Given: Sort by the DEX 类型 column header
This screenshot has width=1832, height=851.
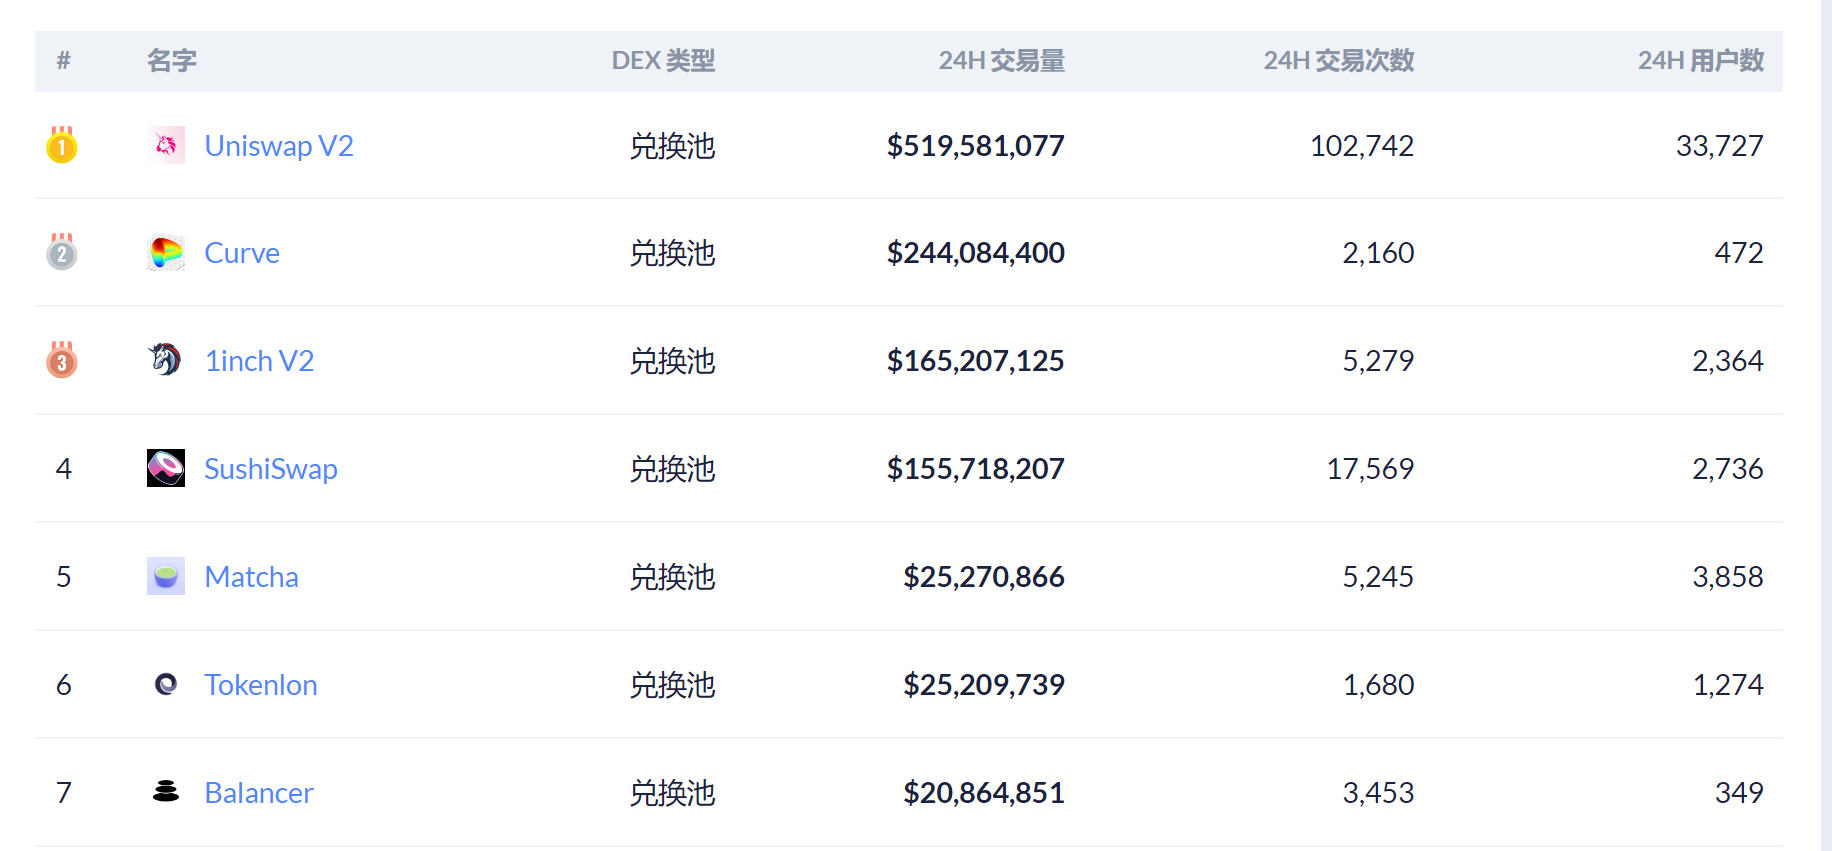Looking at the screenshot, I should point(663,61).
